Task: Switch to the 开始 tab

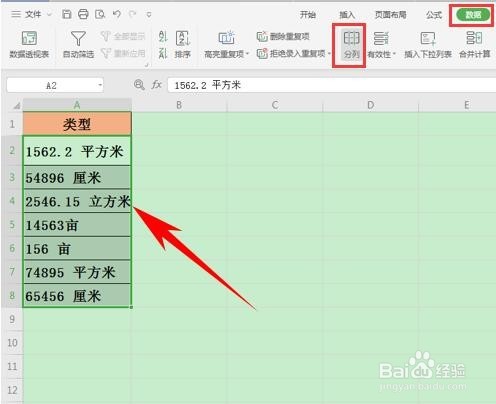Action: click(x=307, y=14)
